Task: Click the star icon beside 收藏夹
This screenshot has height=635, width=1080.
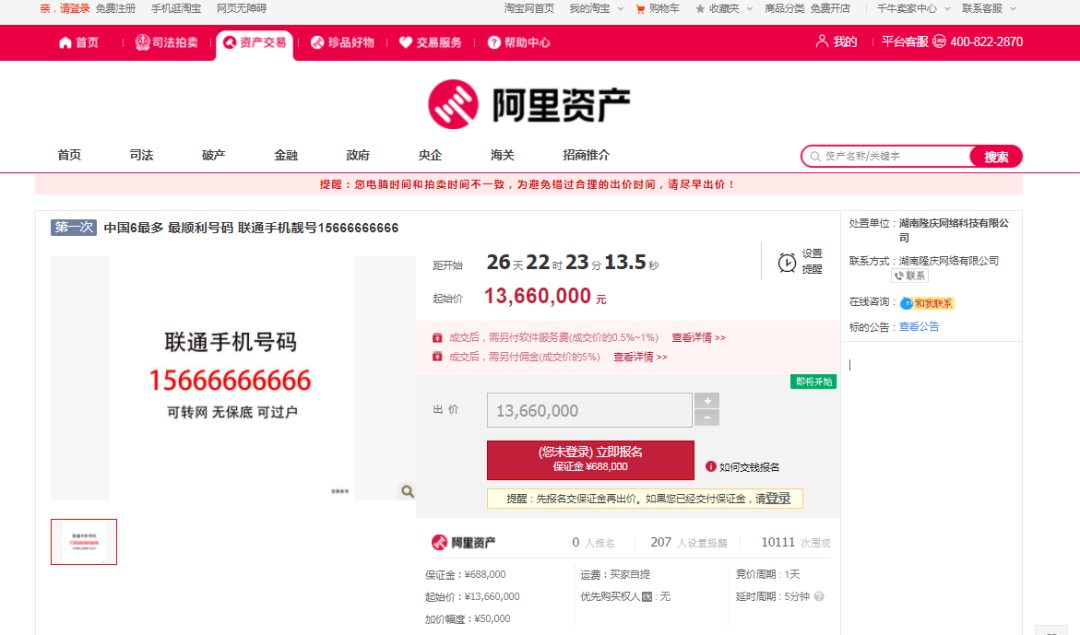Action: (700, 9)
